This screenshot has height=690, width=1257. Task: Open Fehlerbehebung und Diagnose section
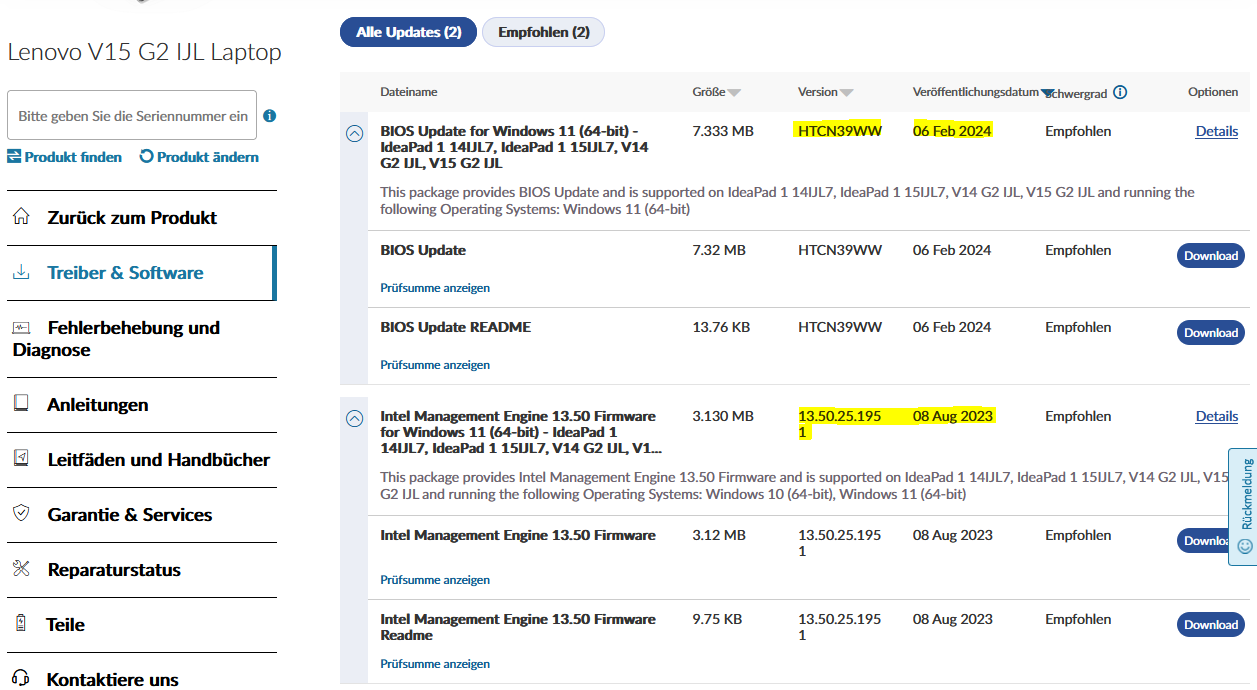[116, 338]
